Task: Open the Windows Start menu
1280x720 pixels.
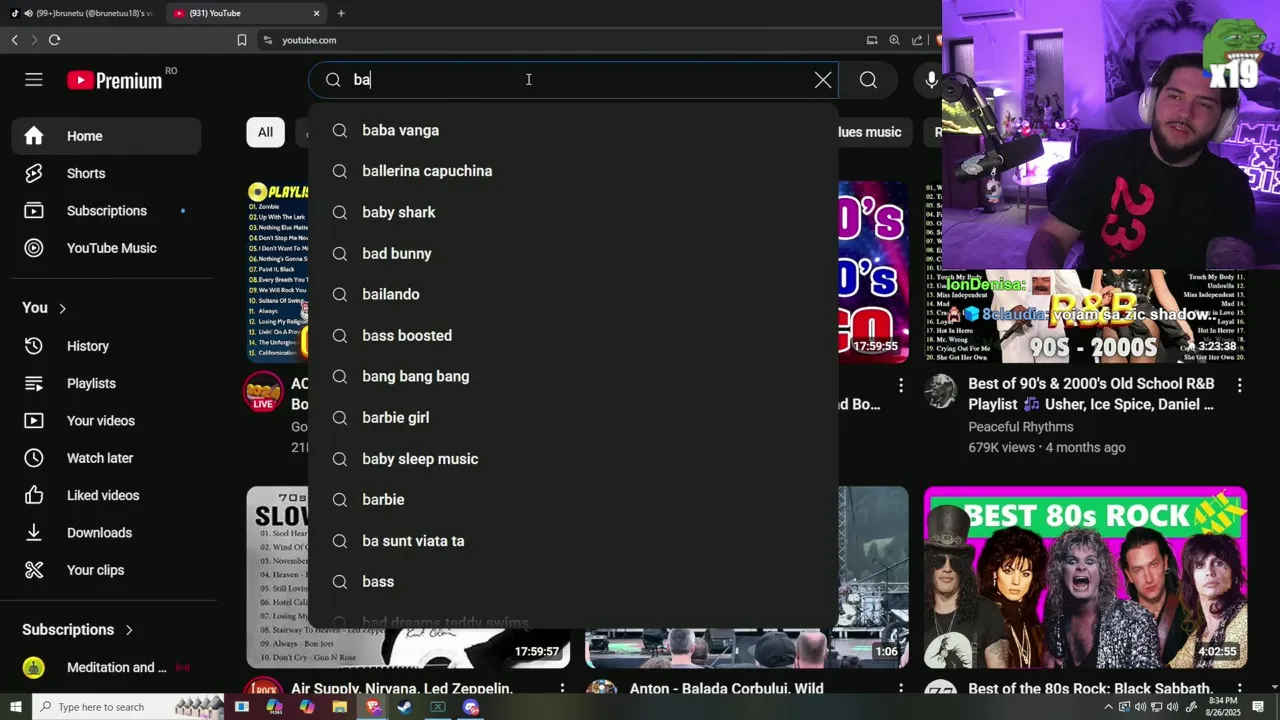Action: tap(15, 707)
